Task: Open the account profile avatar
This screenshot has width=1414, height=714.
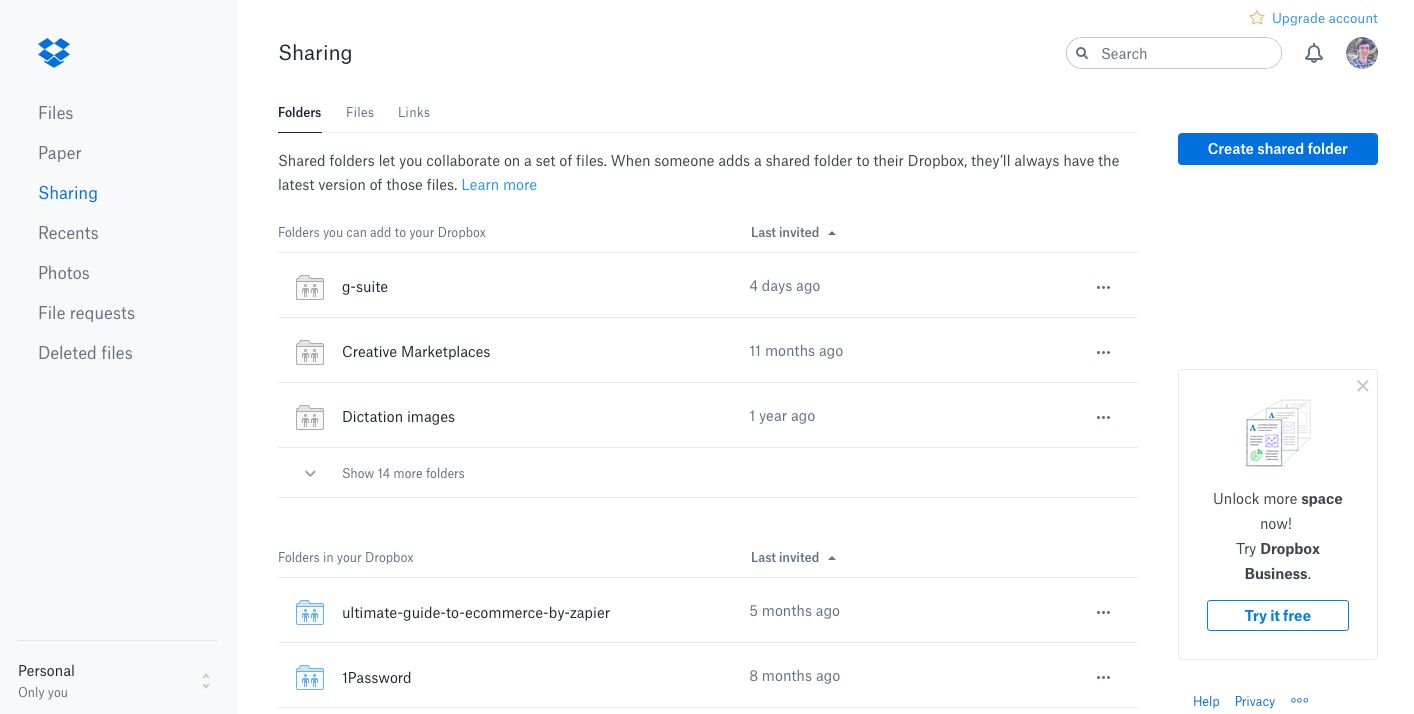Action: tap(1361, 53)
